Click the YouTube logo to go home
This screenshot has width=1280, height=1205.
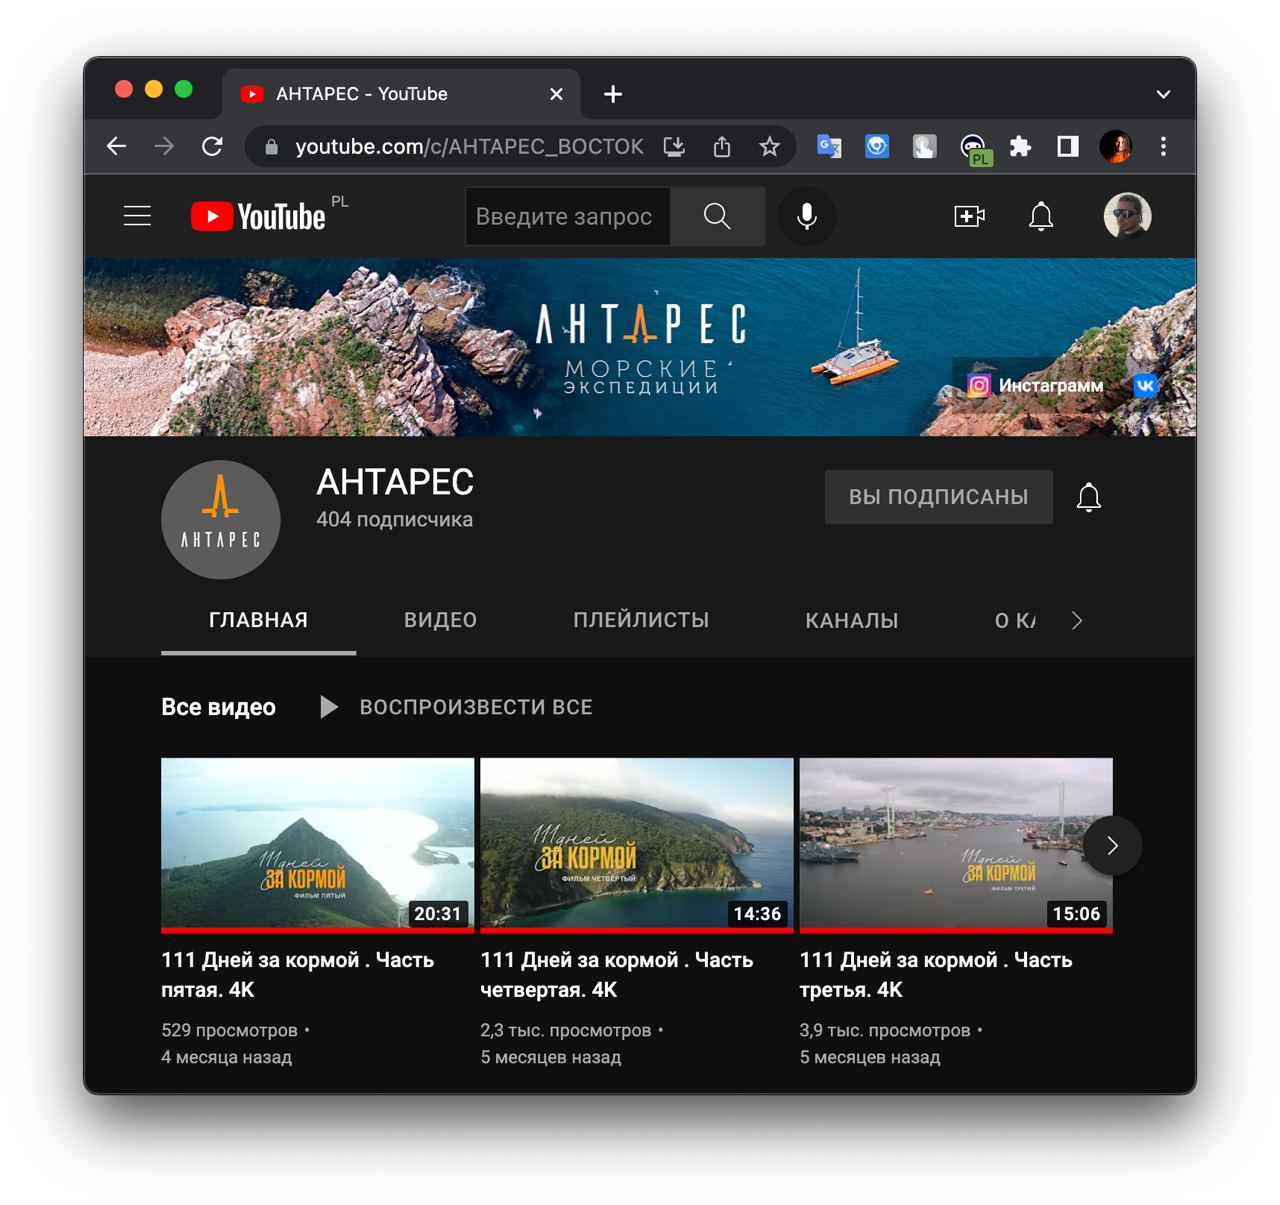point(258,216)
